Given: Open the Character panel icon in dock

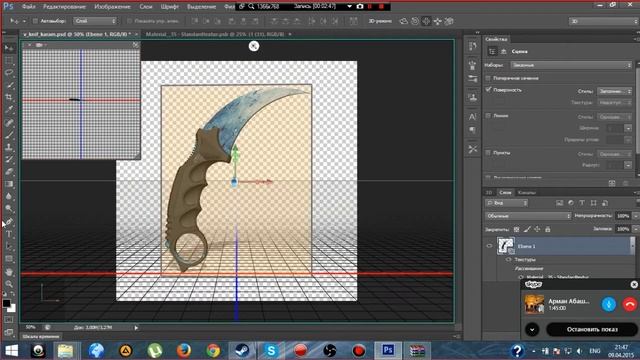Looking at the screenshot, I should click(473, 117).
